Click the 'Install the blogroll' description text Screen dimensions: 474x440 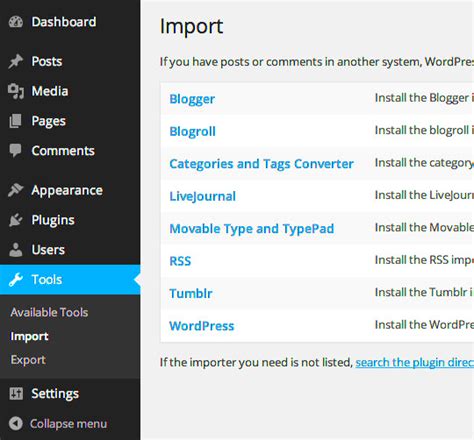(x=424, y=130)
